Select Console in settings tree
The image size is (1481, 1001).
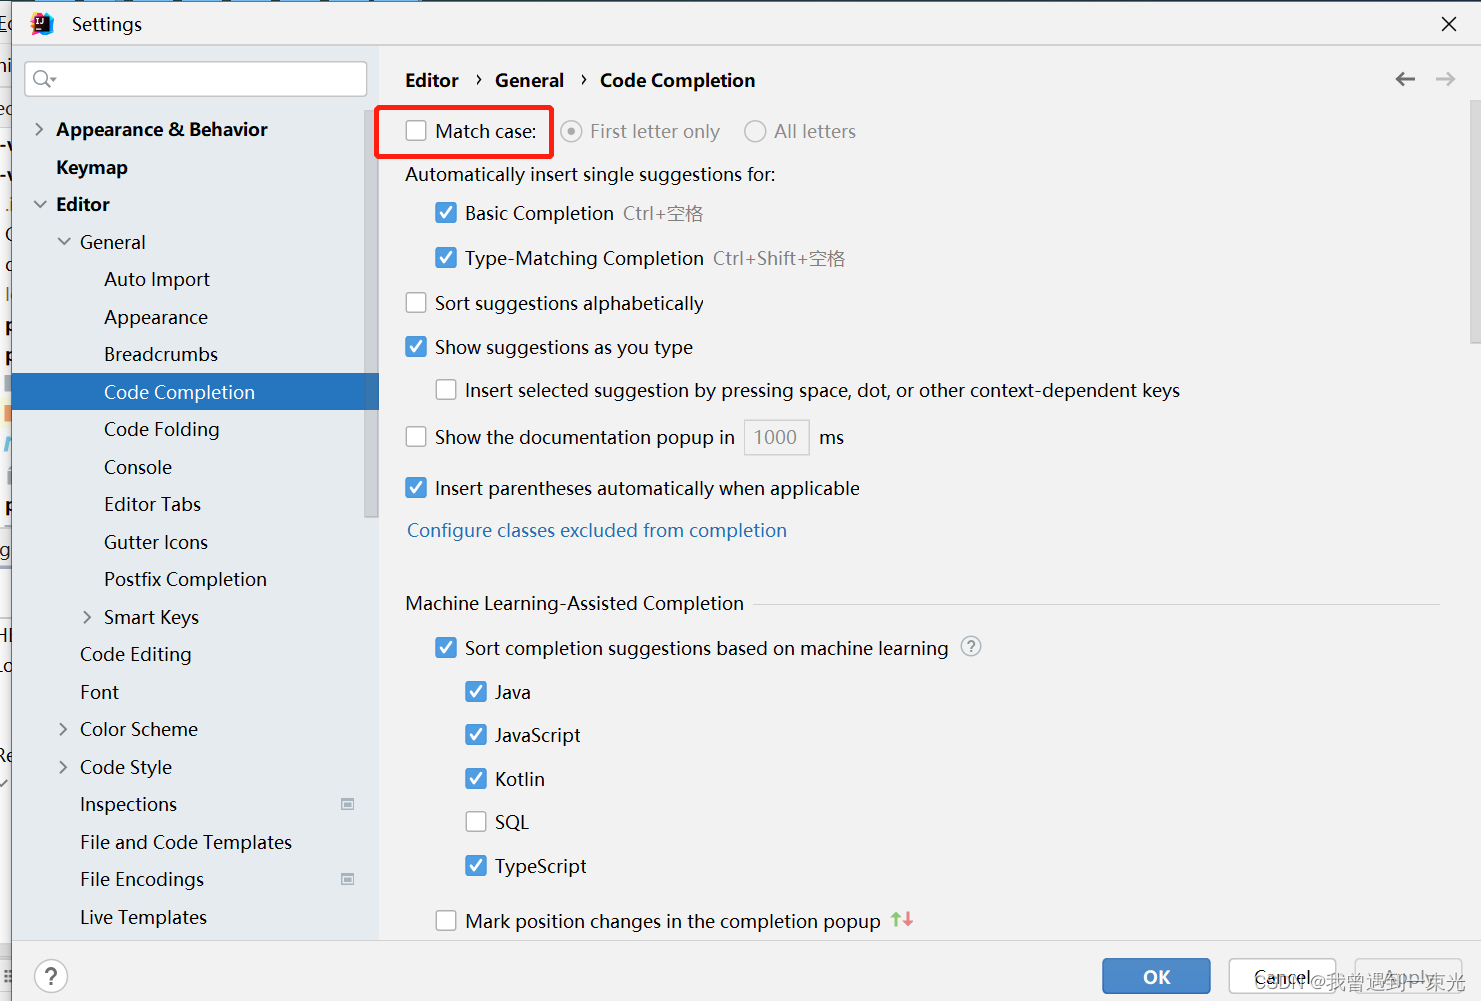pyautogui.click(x=138, y=467)
